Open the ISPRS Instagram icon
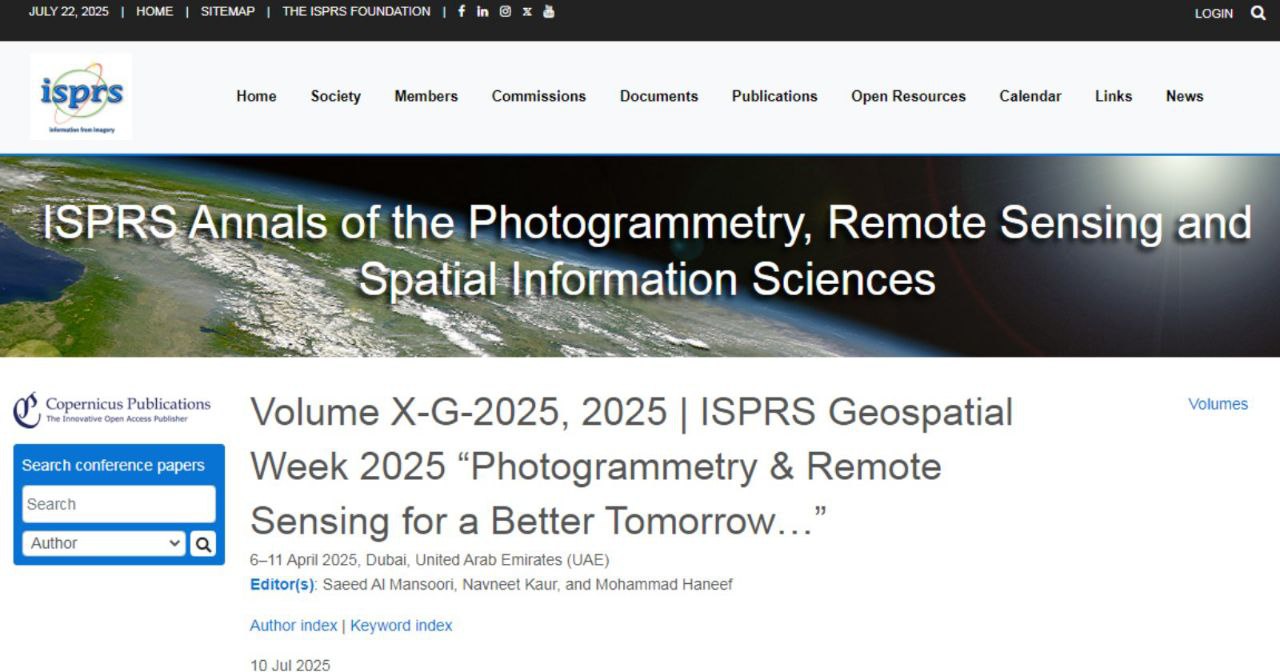 click(x=505, y=12)
